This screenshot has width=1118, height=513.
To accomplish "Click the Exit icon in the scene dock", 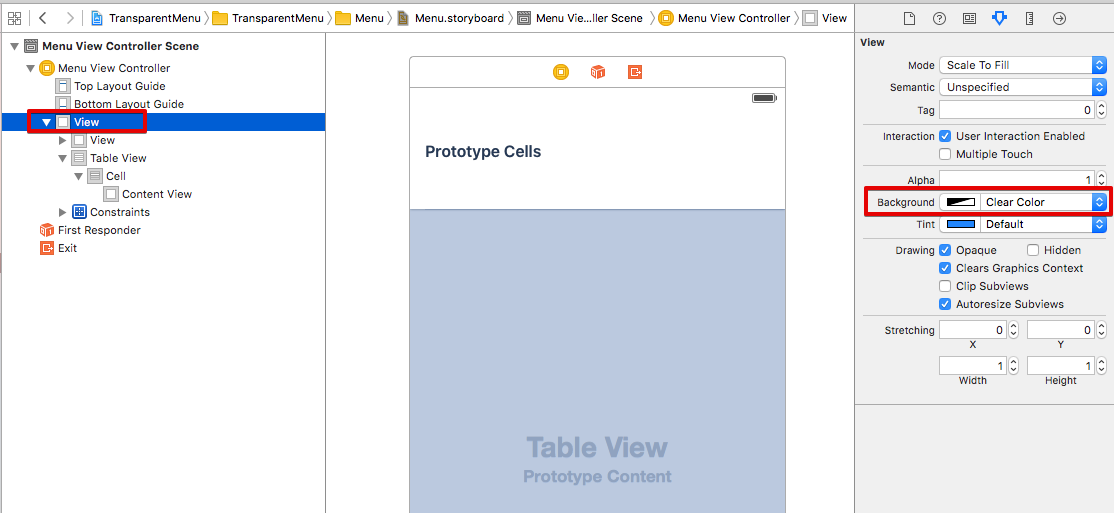I will pos(635,72).
